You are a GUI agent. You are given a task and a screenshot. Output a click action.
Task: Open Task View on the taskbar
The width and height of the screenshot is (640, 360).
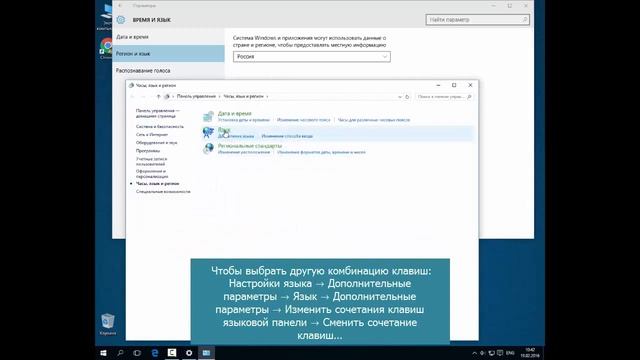[137, 353]
